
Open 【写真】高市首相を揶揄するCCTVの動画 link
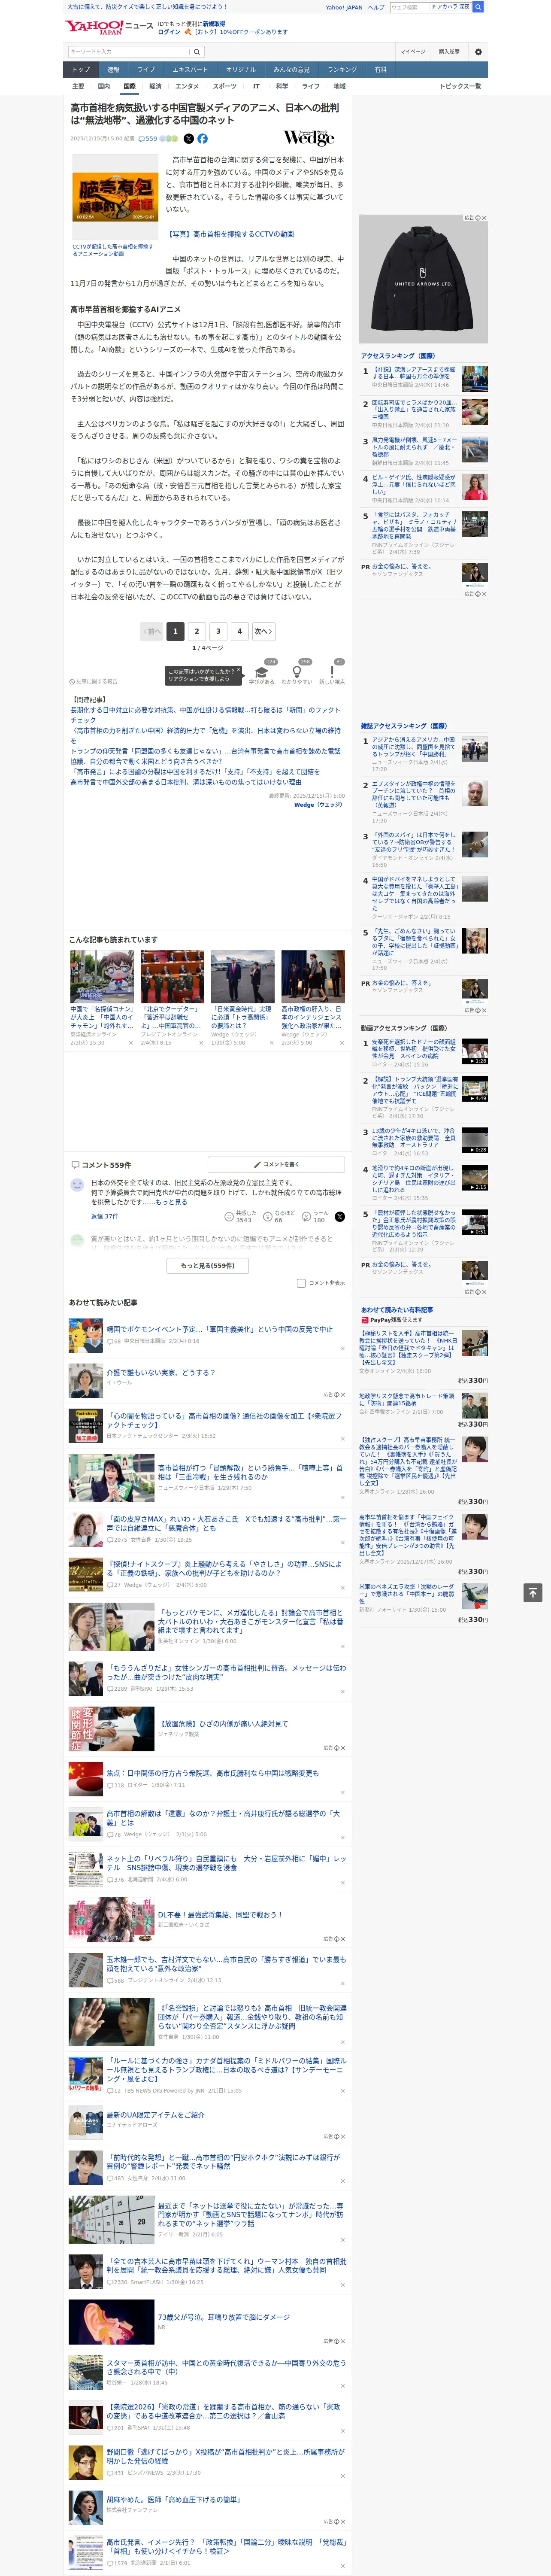pos(231,234)
